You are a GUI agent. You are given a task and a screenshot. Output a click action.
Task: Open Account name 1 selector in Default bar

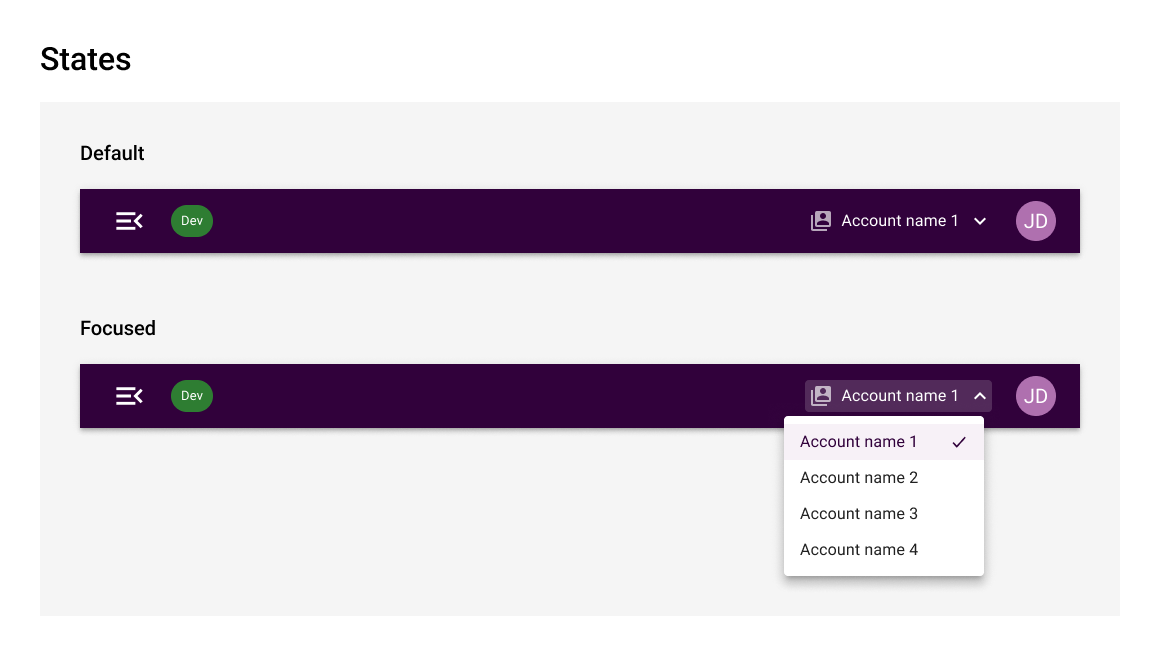click(x=899, y=221)
